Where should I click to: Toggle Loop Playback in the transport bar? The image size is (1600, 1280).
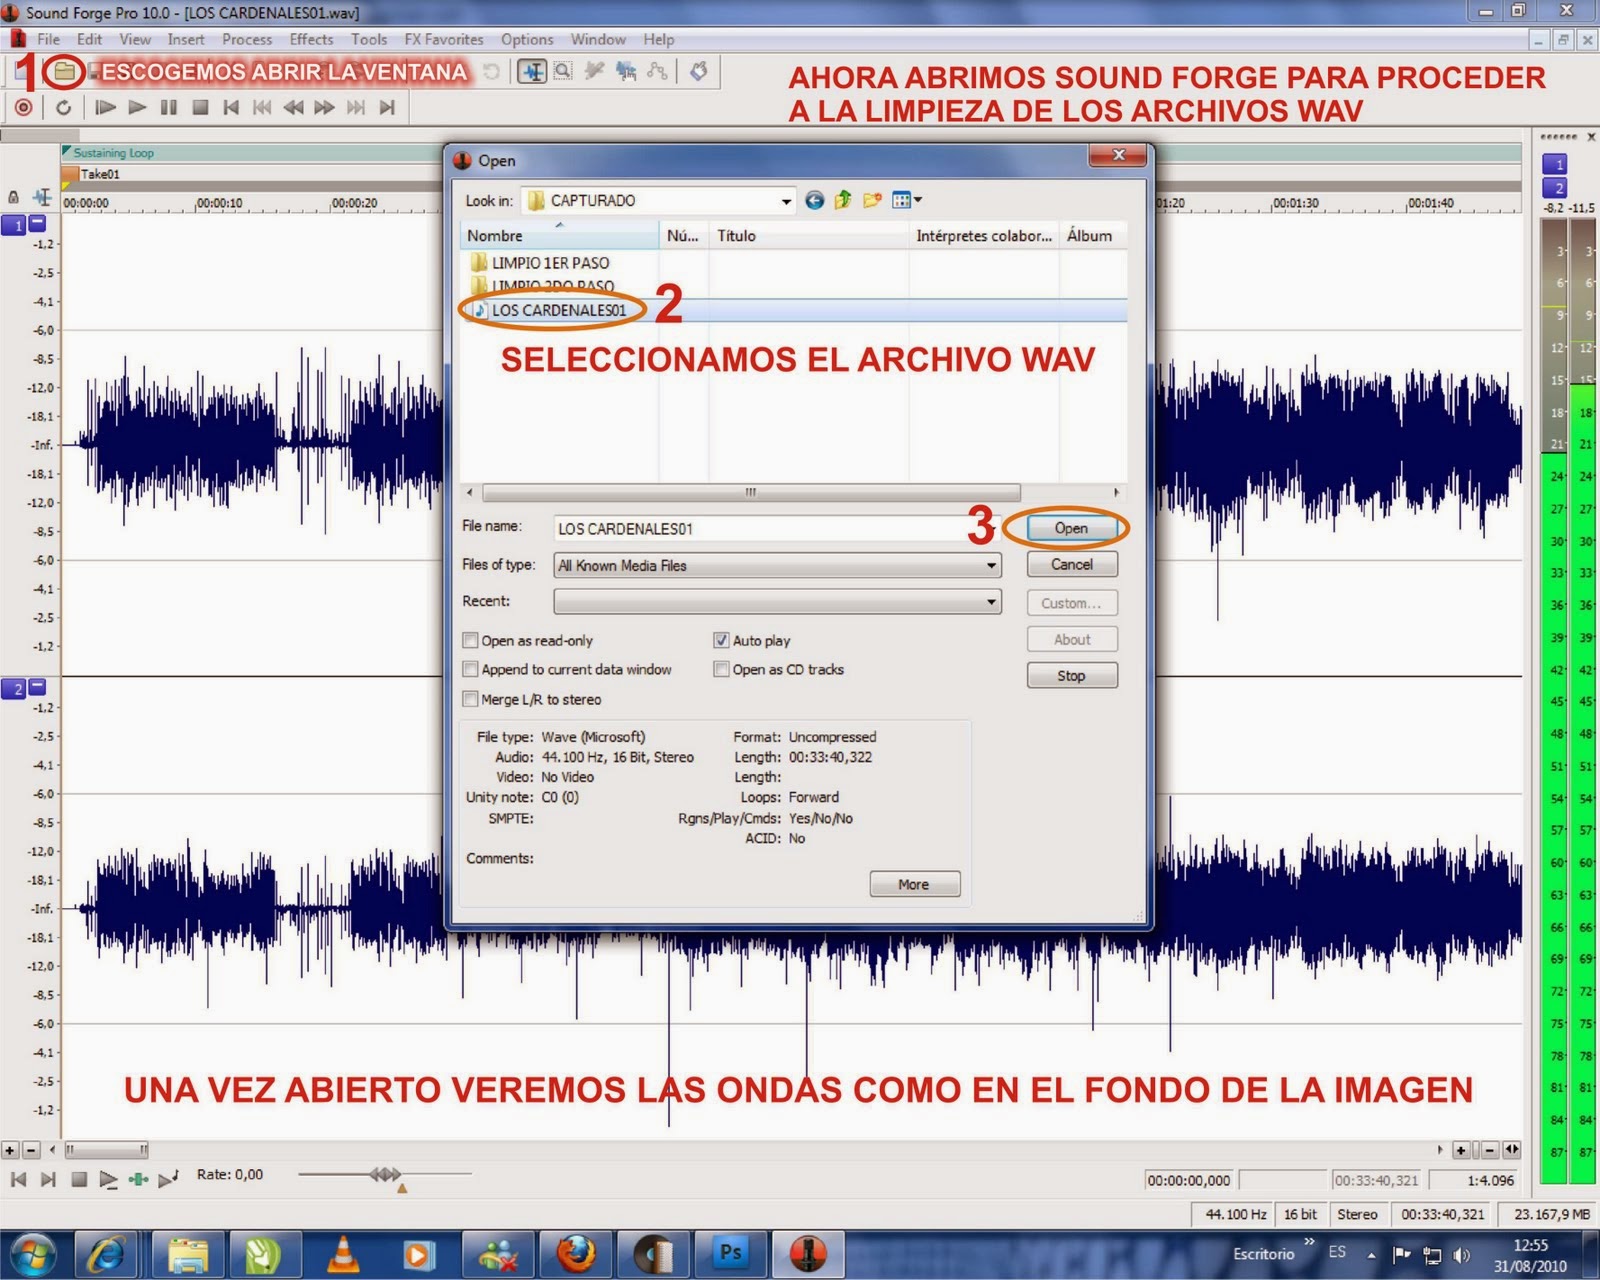pyautogui.click(x=63, y=107)
